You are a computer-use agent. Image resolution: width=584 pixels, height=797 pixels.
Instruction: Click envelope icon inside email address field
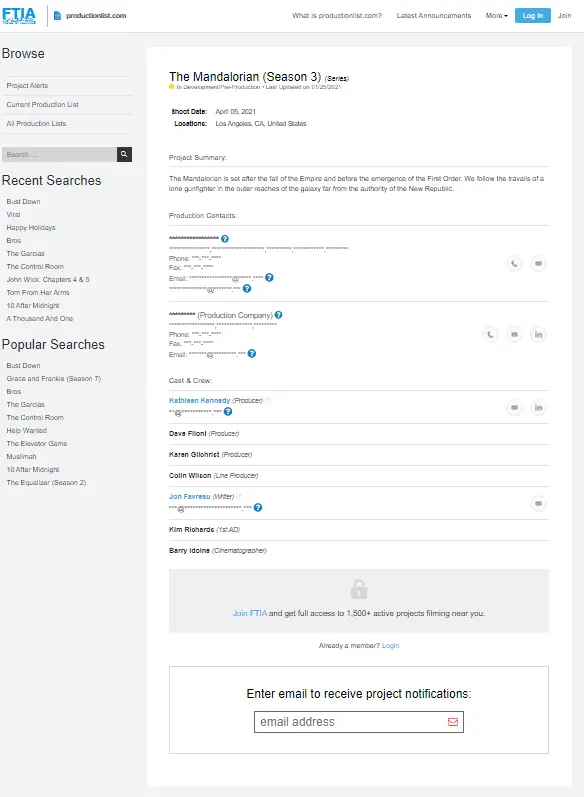[453, 722]
